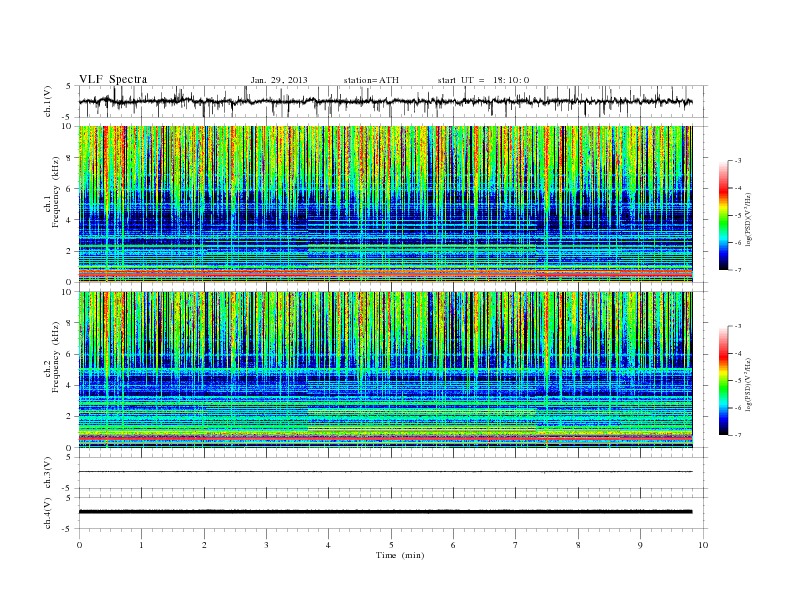
Task: Click the 'ch.1(V)' waveform axis label
Action: click(48, 102)
